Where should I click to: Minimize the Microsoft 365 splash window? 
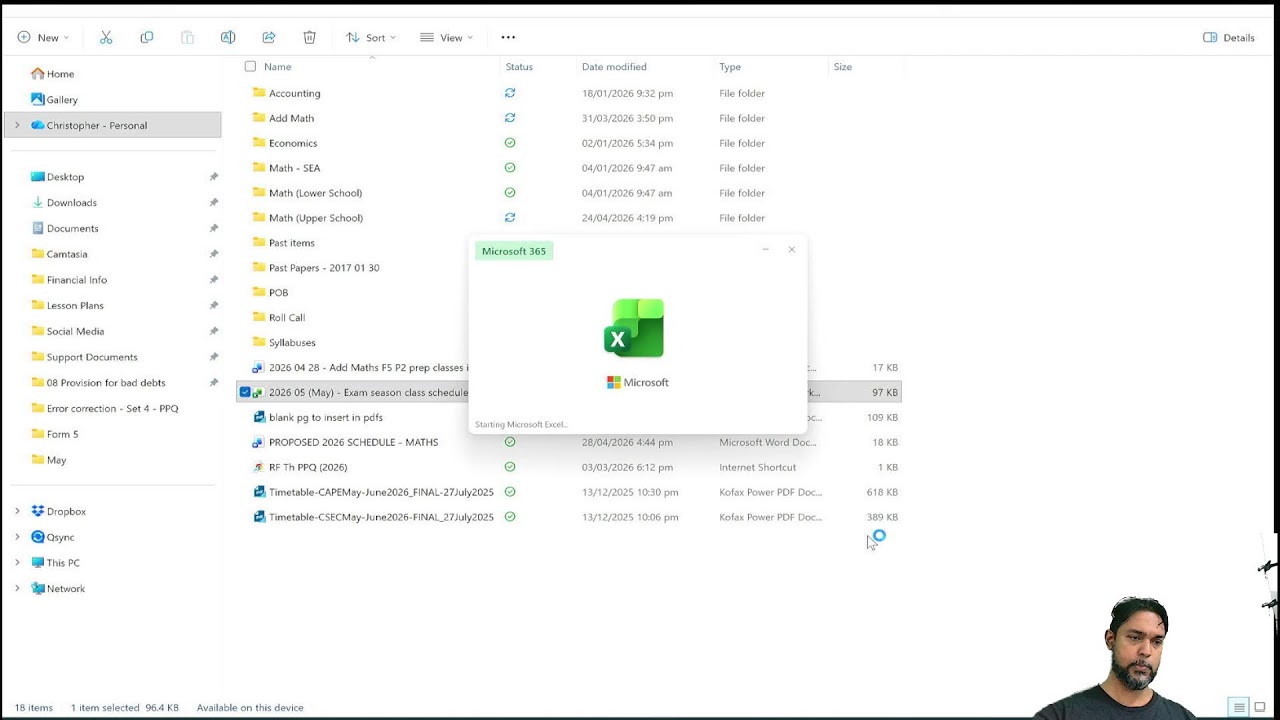coord(765,250)
